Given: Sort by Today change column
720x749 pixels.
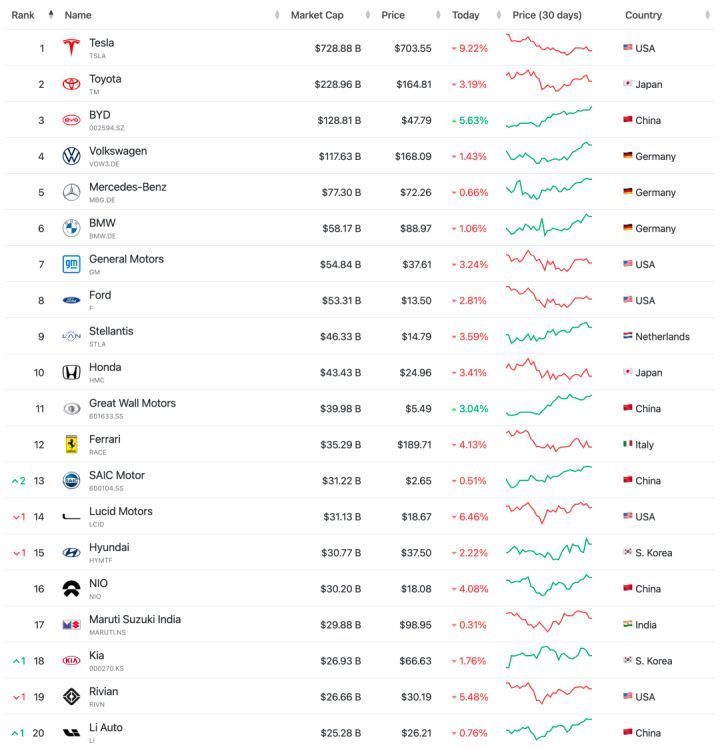Looking at the screenshot, I should pyautogui.click(x=465, y=15).
